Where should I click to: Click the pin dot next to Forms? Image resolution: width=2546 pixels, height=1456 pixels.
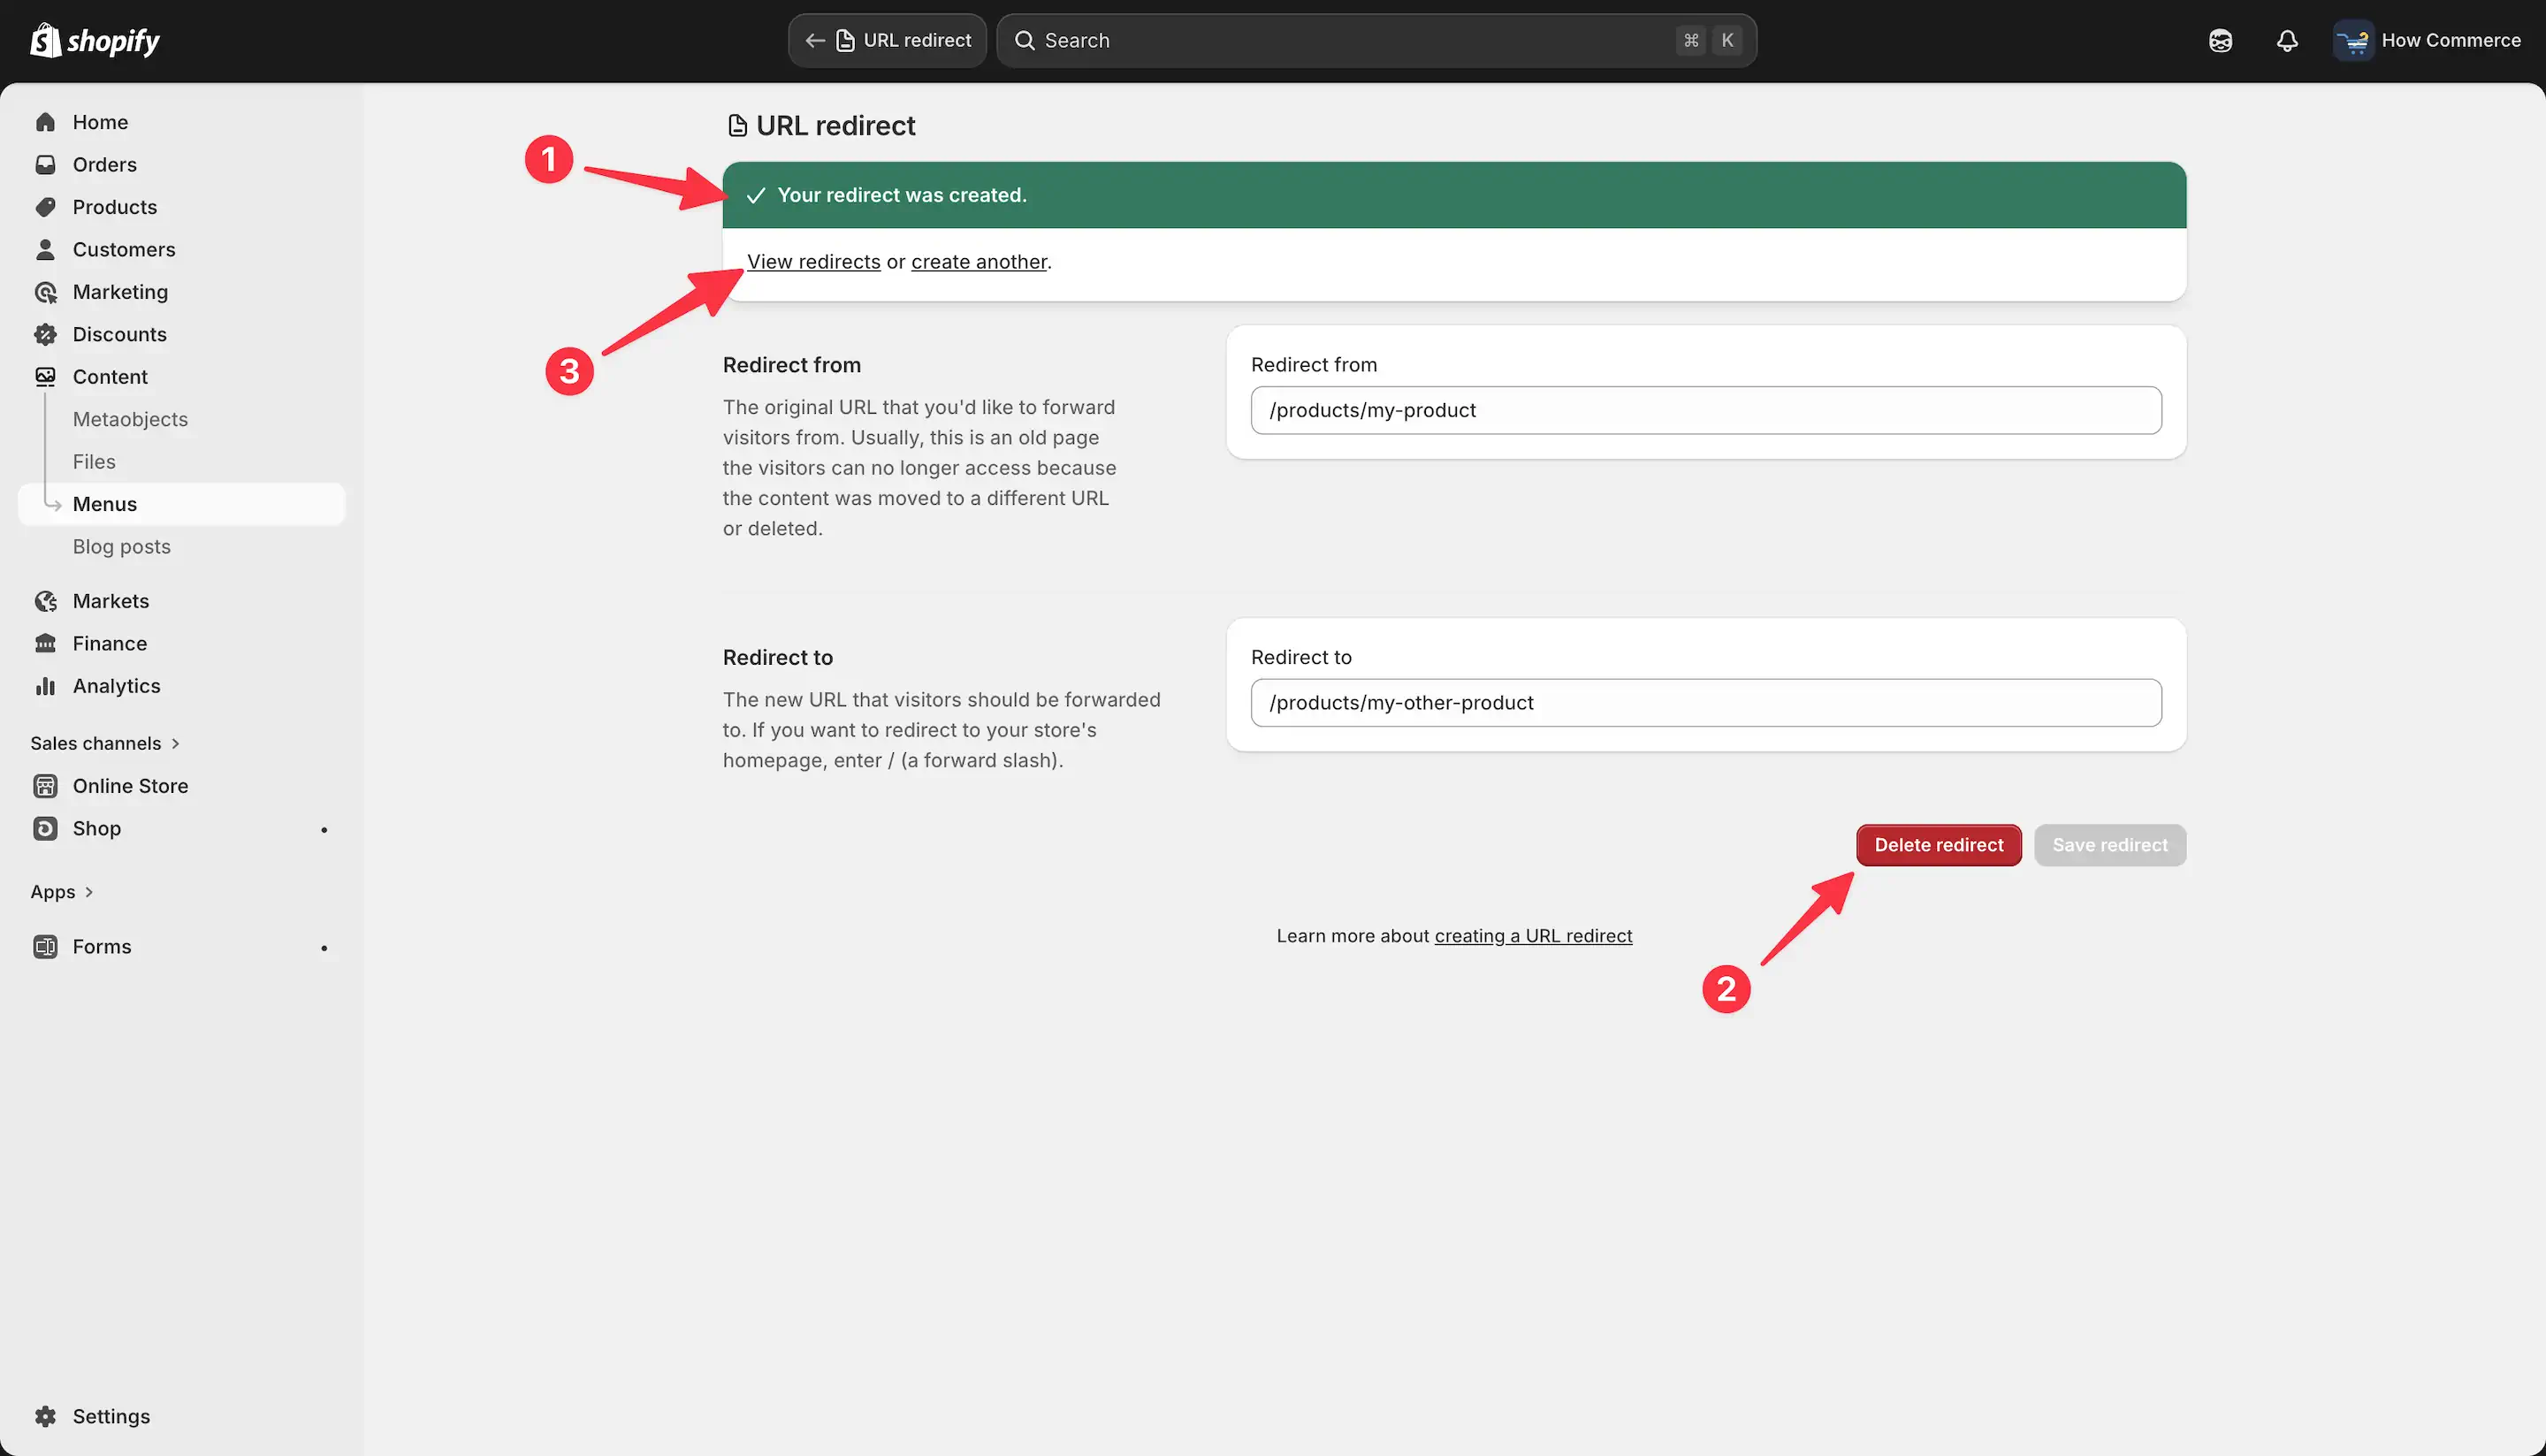[x=324, y=947]
